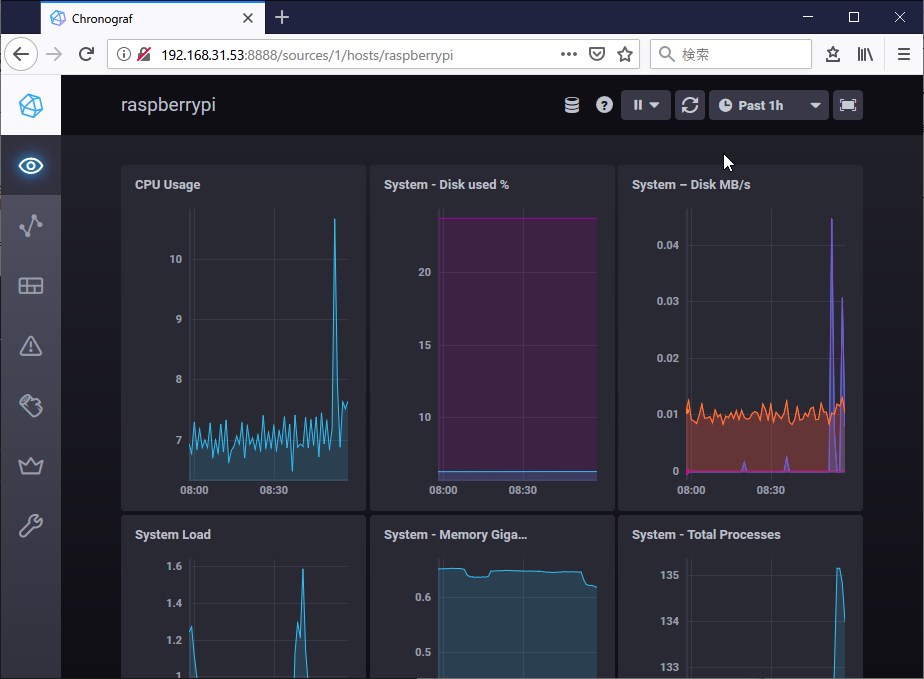Open the Chronograf logo home icon
924x679 pixels.
[x=31, y=106]
